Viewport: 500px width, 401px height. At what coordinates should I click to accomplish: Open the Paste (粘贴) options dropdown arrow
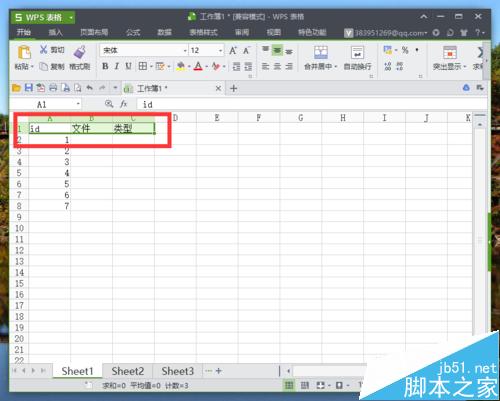tap(32, 67)
